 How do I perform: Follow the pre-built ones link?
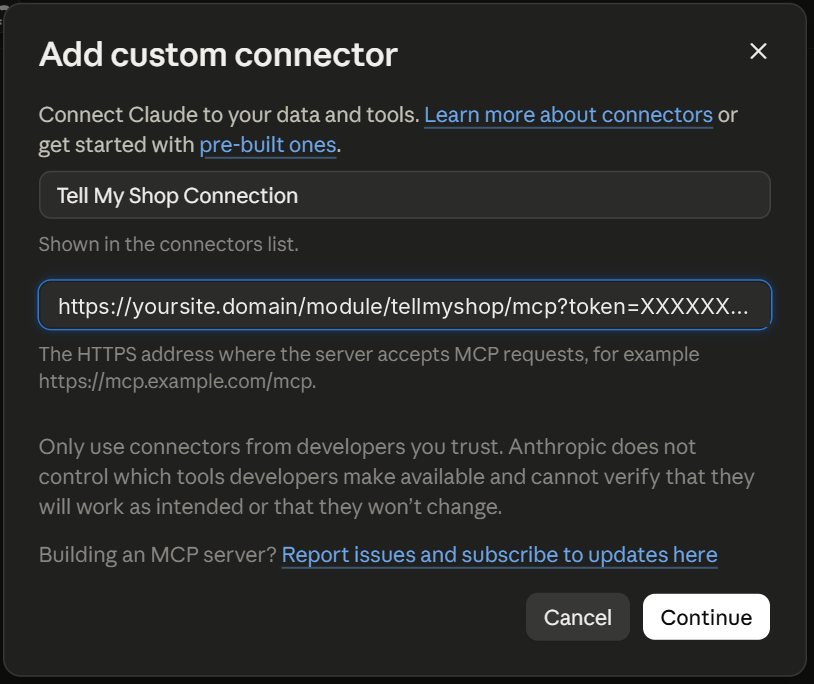click(268, 145)
